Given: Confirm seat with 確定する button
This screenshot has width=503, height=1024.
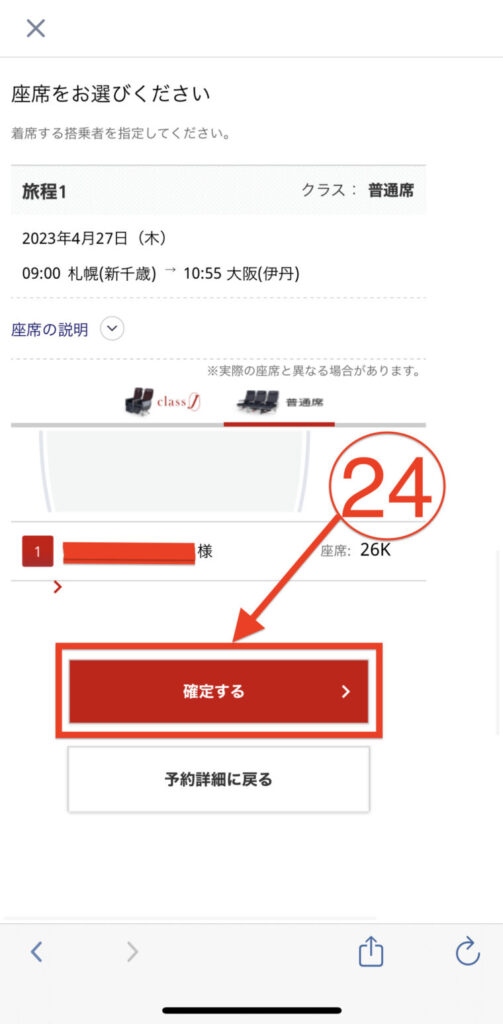Looking at the screenshot, I should [x=218, y=692].
